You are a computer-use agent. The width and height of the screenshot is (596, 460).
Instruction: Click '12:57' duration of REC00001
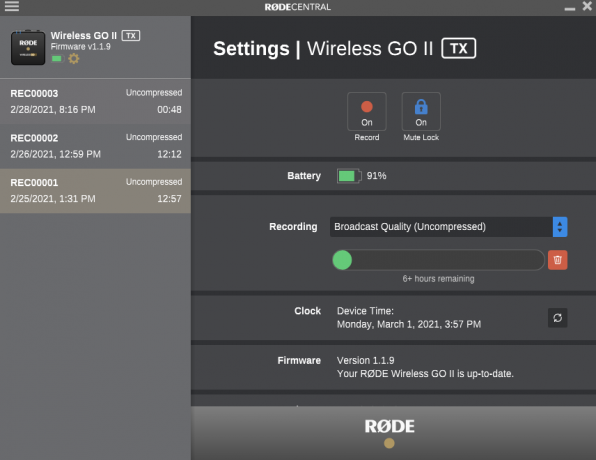coord(170,199)
